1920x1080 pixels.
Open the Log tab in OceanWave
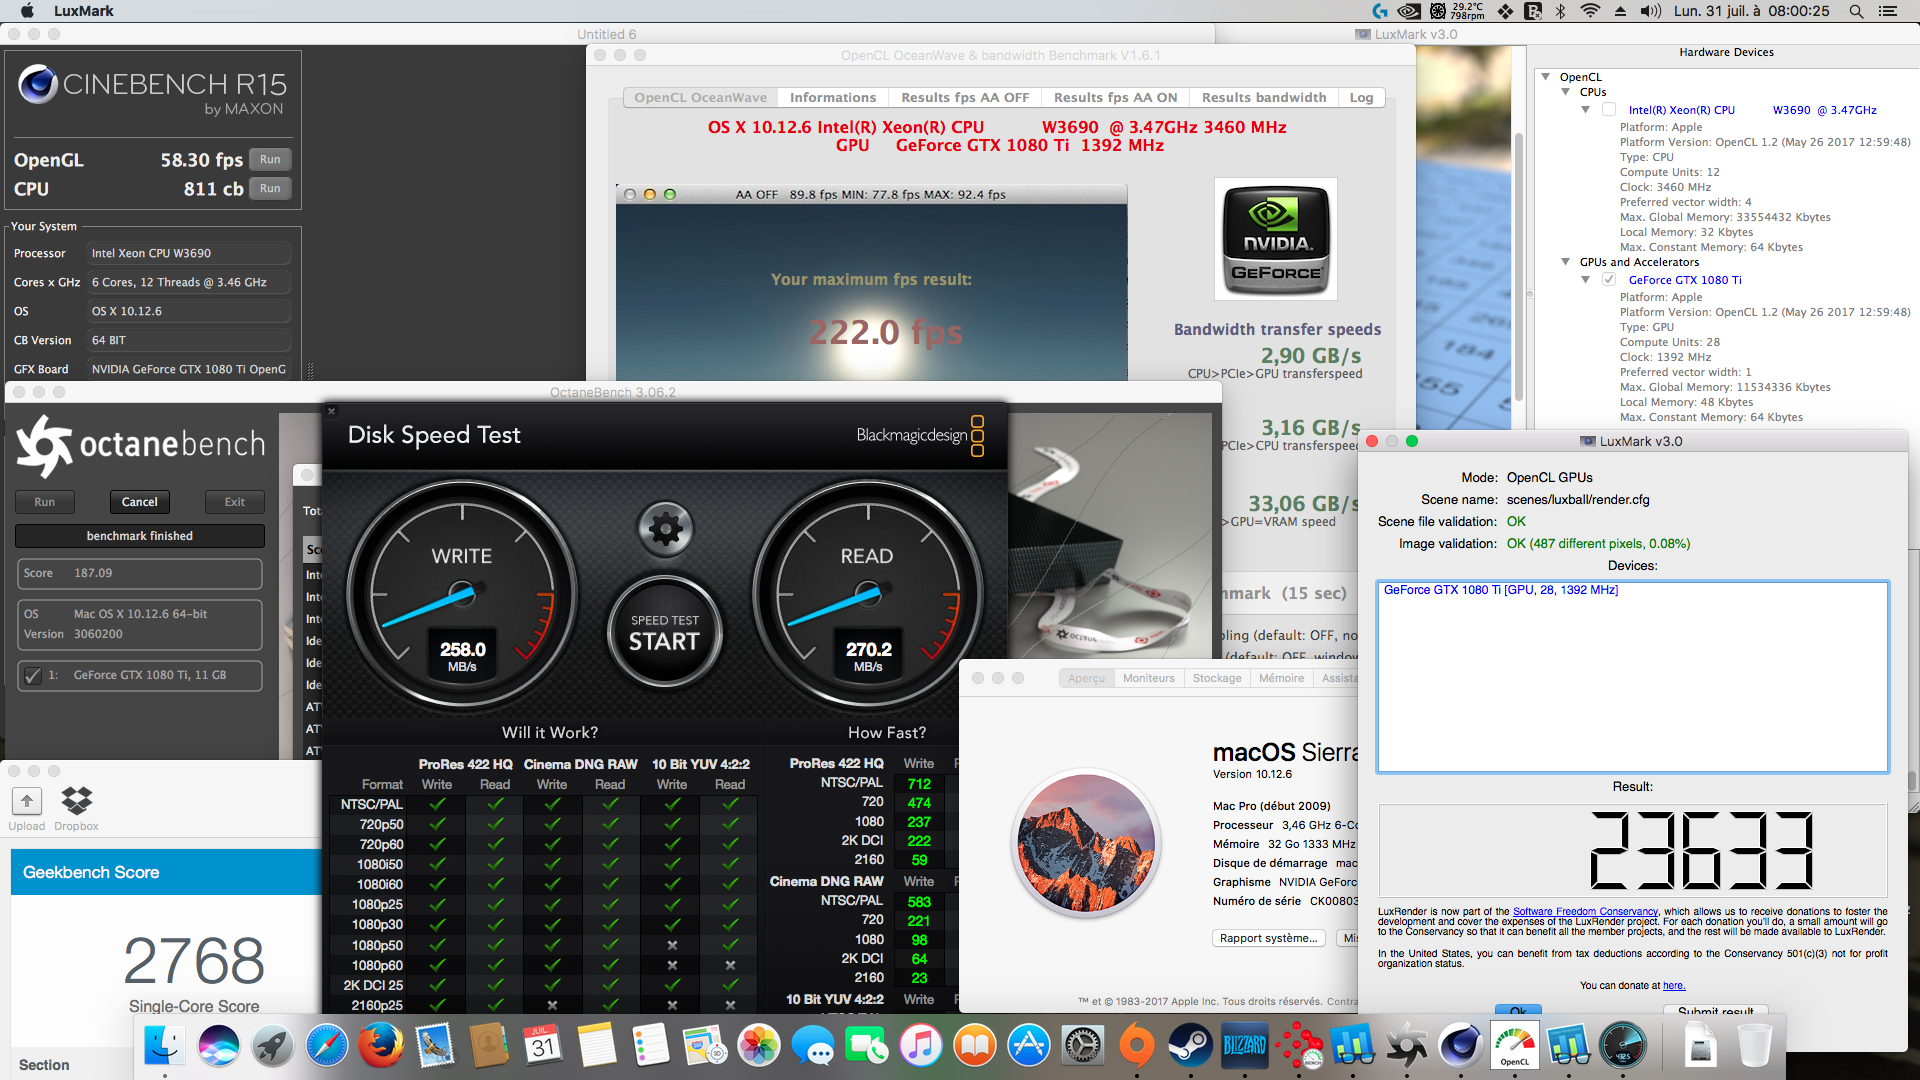coord(1361,97)
